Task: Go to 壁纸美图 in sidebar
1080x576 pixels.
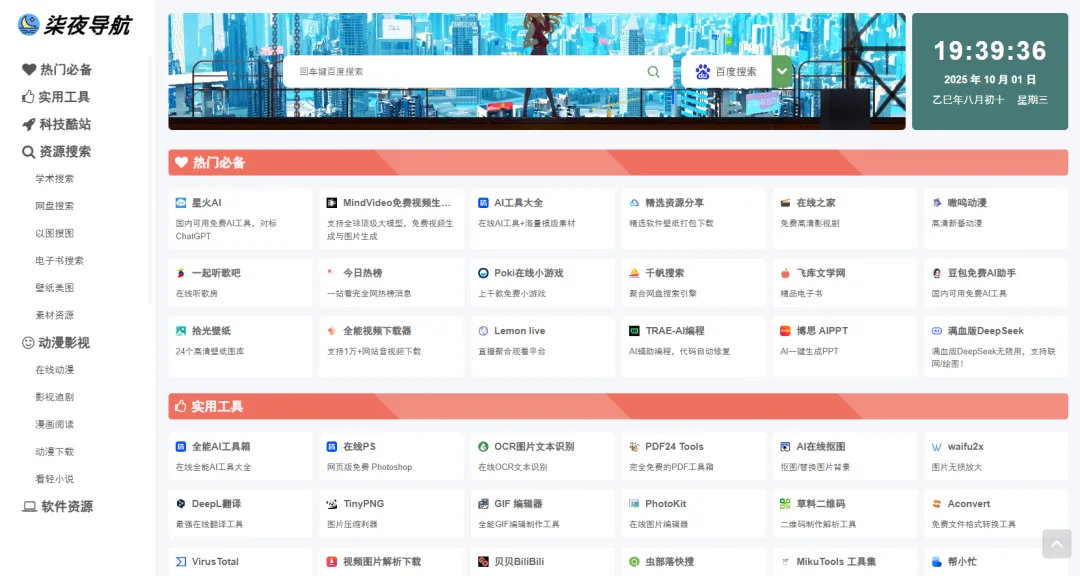Action: (x=54, y=288)
